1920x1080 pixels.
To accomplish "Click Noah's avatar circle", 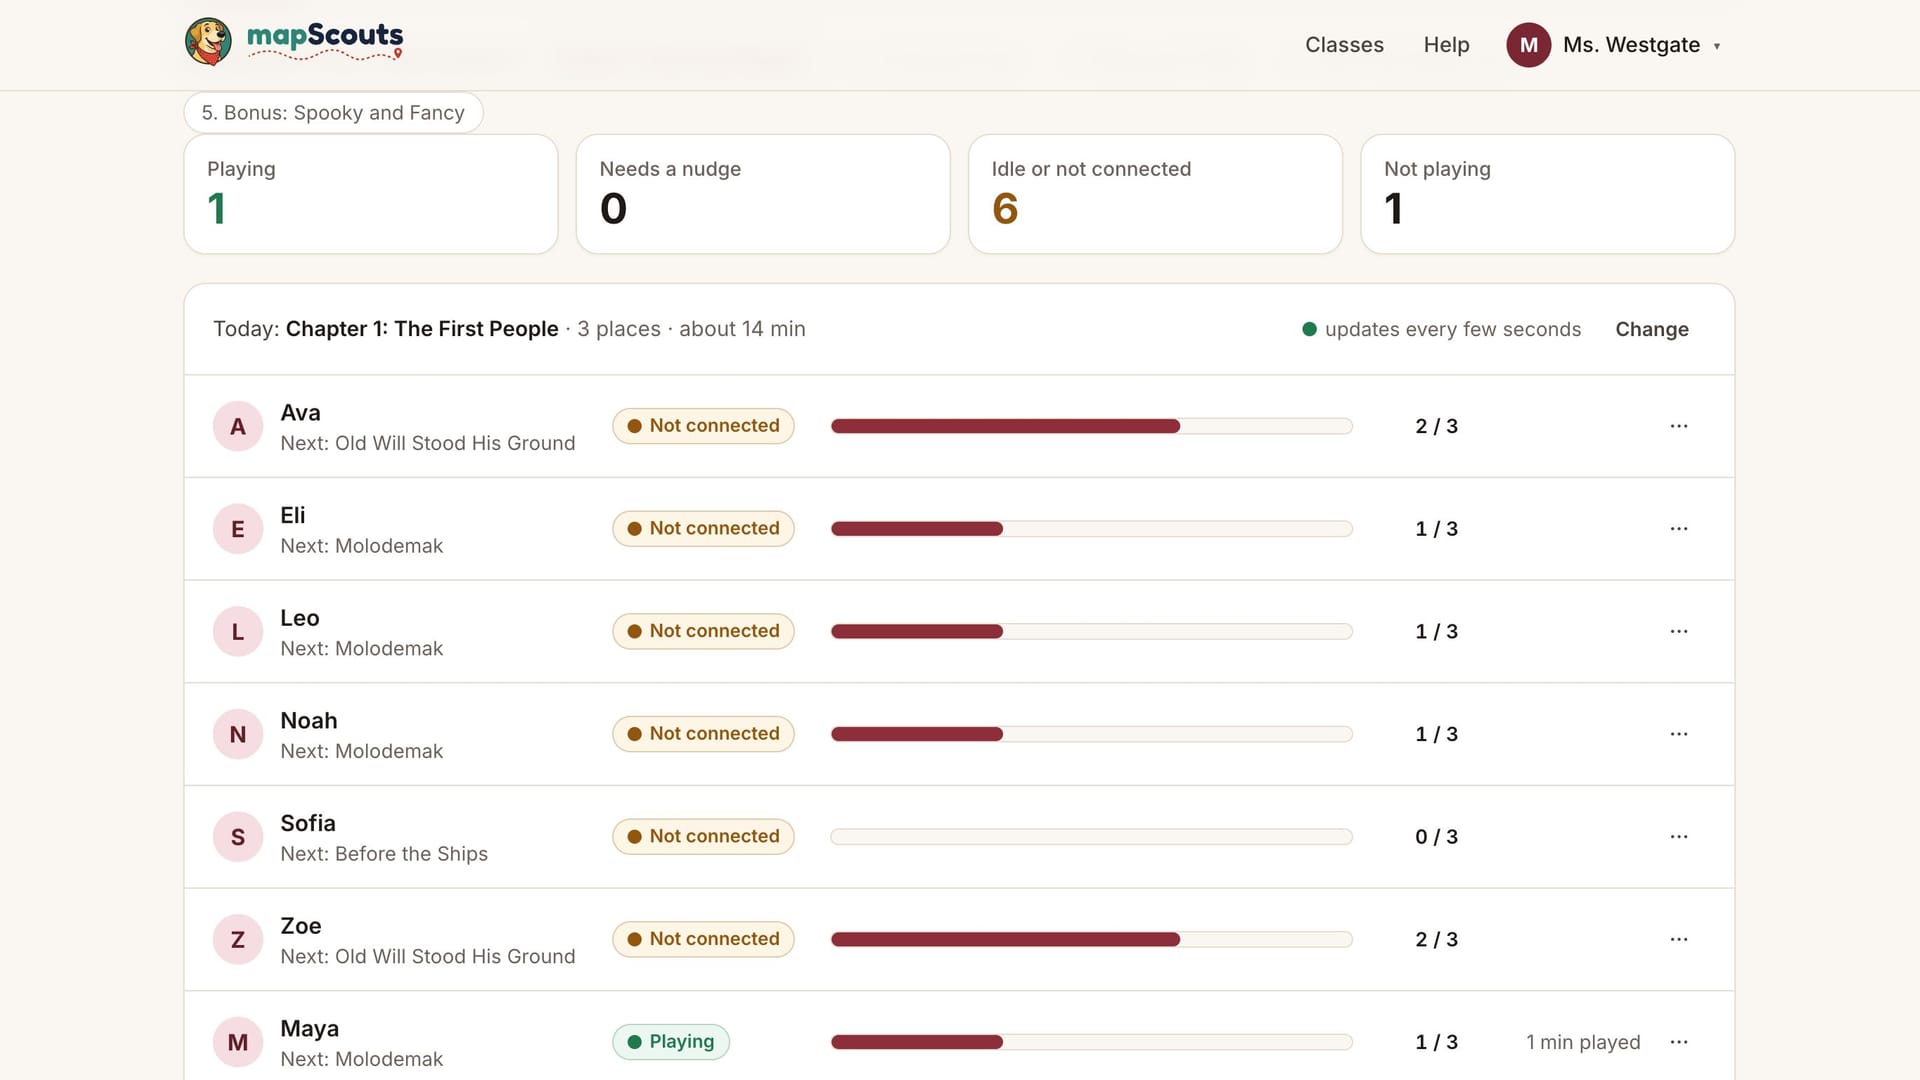I will [x=238, y=734].
